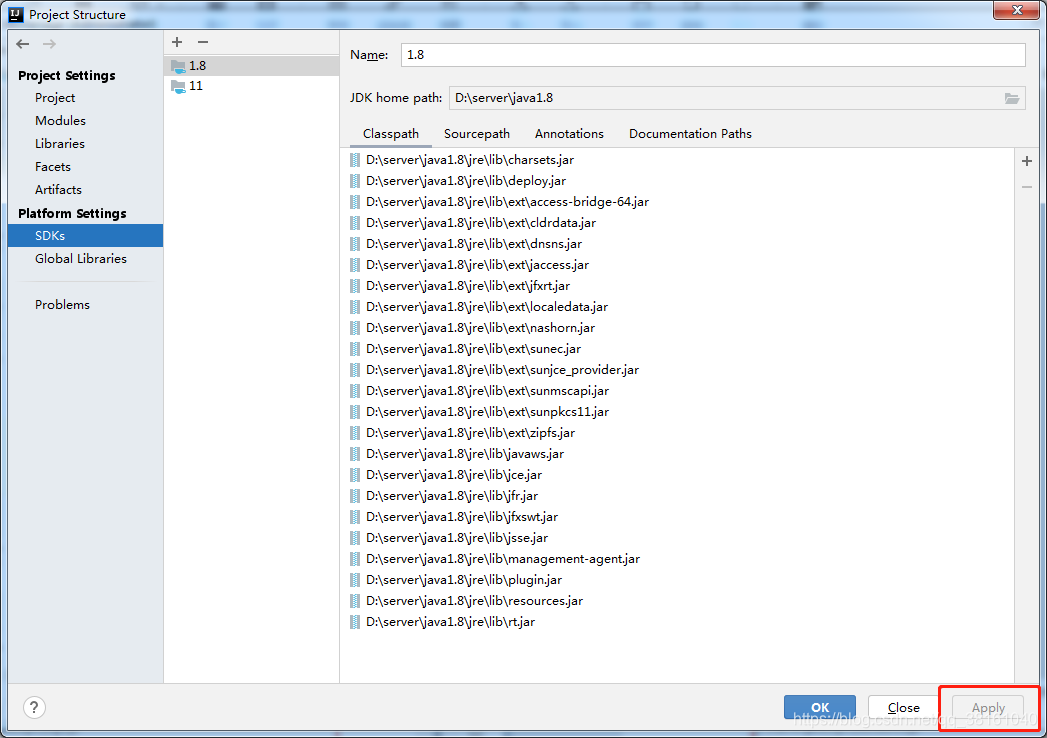The image size is (1047, 738).
Task: Open Modules settings page
Action: click(x=60, y=121)
